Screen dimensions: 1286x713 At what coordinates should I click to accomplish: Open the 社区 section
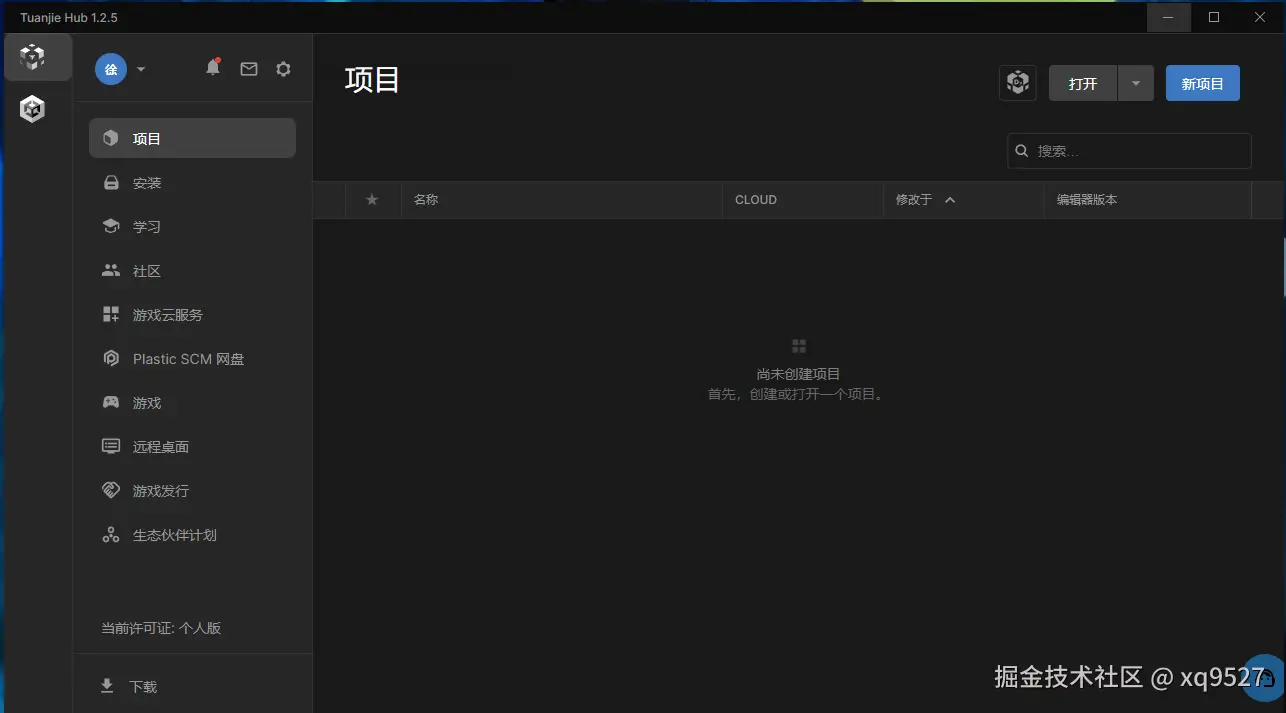[192, 271]
